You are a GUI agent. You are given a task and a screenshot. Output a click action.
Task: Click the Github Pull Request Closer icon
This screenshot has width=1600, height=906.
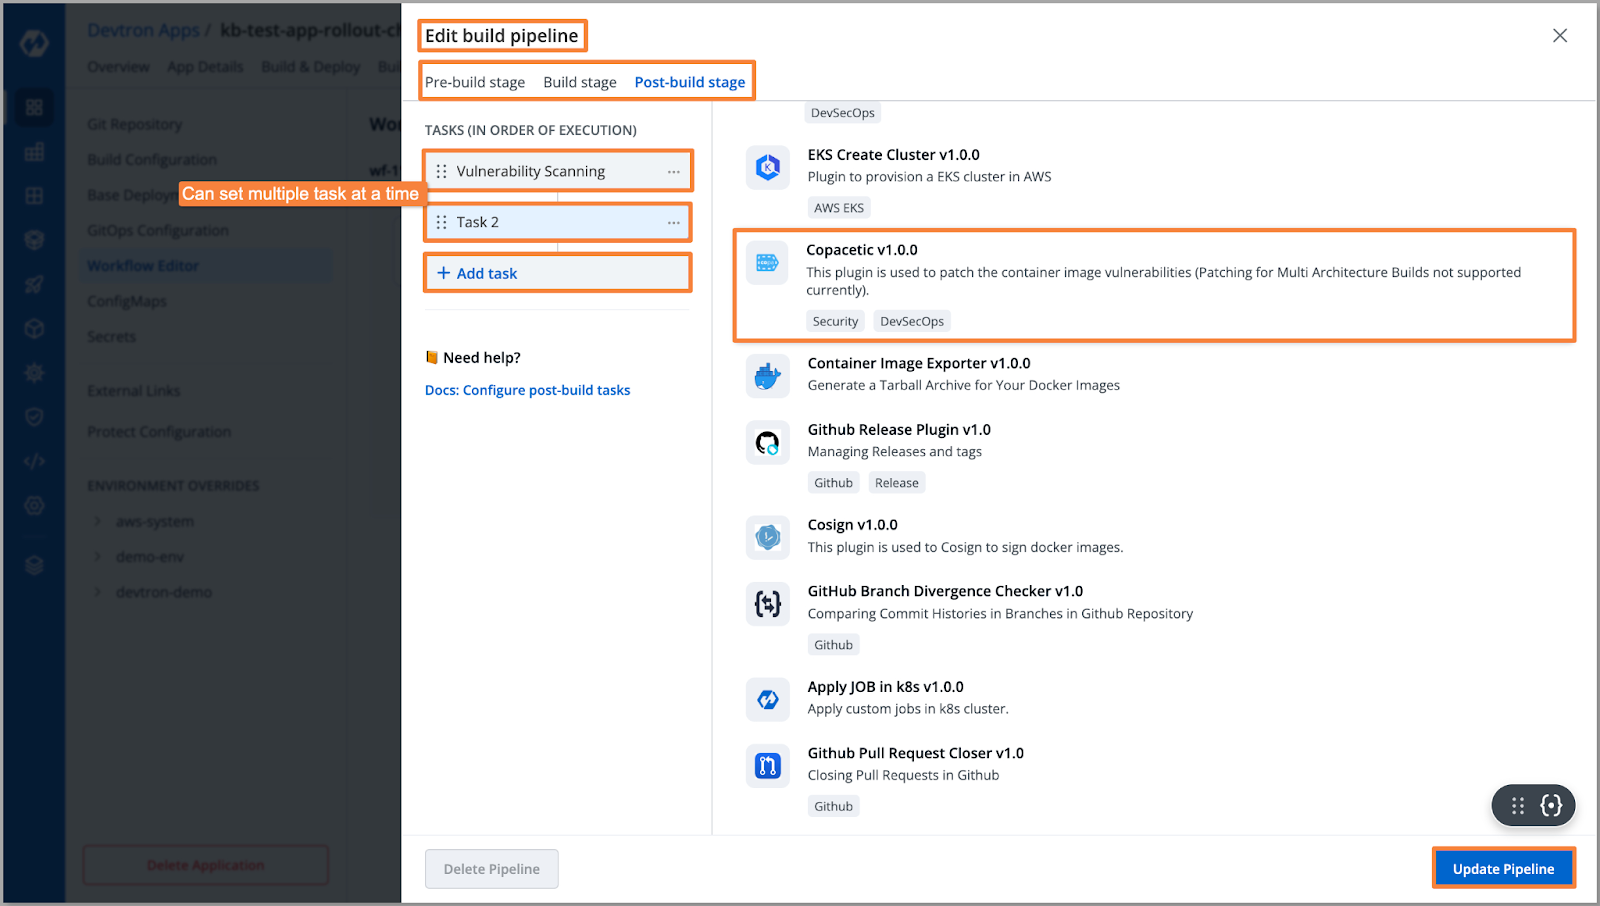[768, 766]
